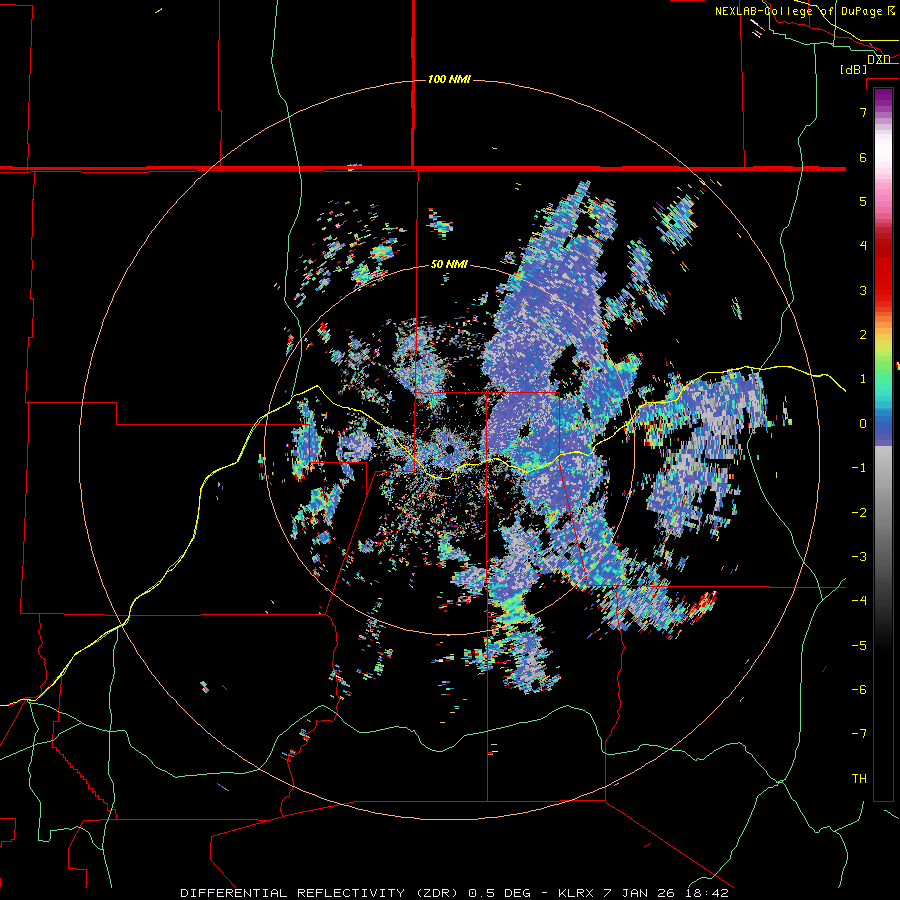Click the -4 dB scale value
This screenshot has height=900, width=900.
click(859, 600)
